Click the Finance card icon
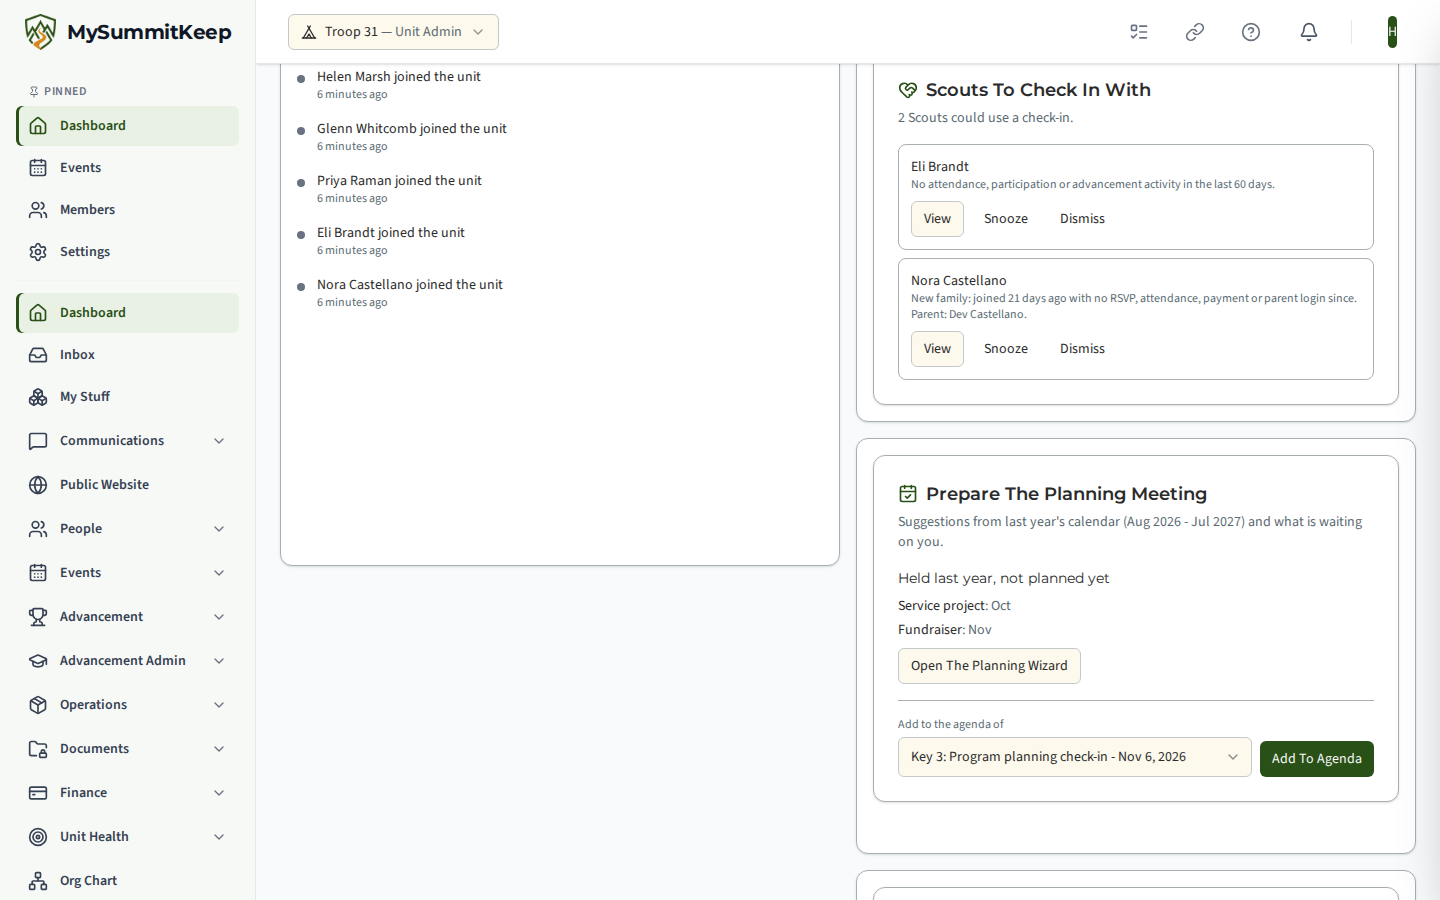The height and width of the screenshot is (900, 1440). coord(38,793)
